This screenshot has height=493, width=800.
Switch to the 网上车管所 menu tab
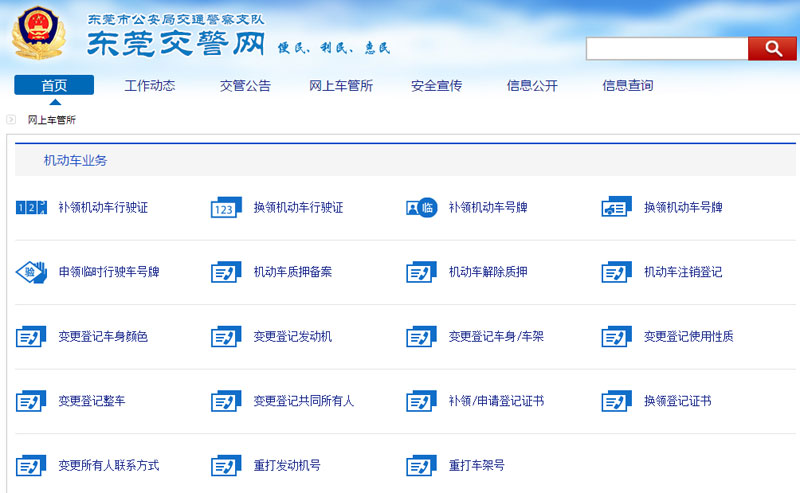(341, 86)
